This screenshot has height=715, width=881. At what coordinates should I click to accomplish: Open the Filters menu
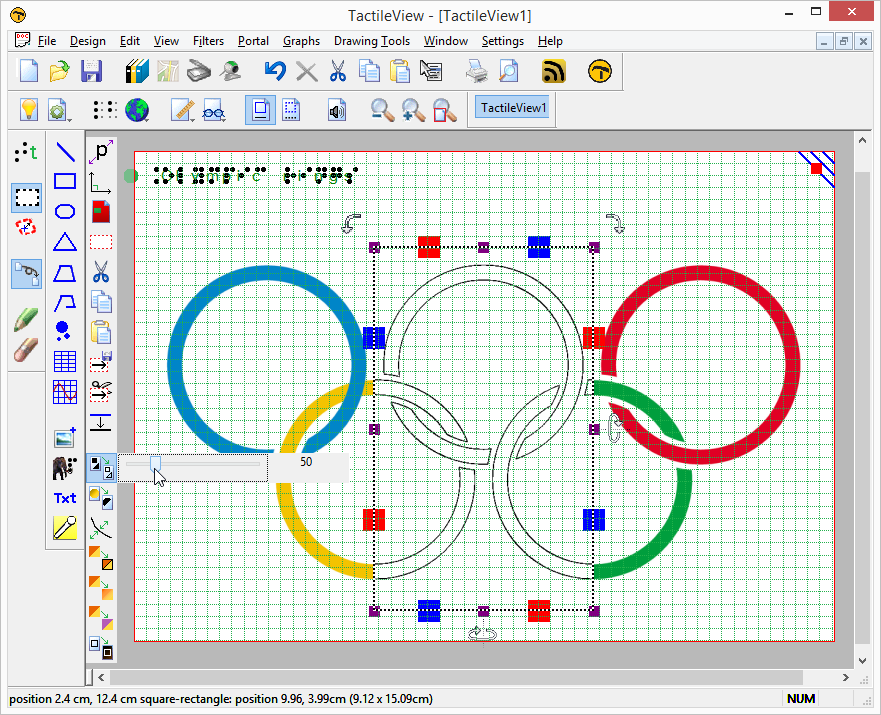[208, 41]
